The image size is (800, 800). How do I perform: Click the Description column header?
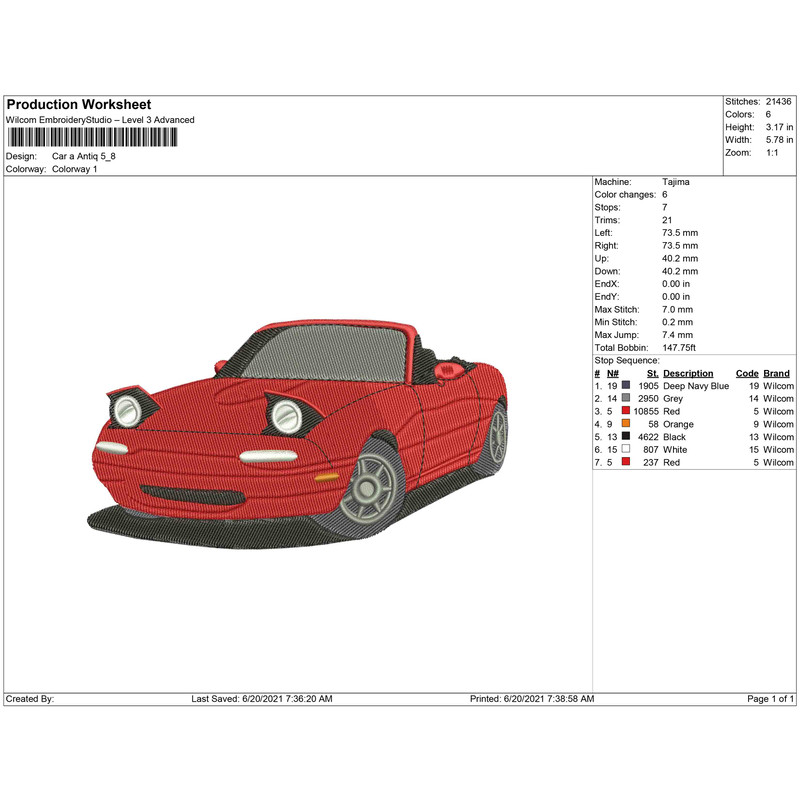(x=688, y=373)
